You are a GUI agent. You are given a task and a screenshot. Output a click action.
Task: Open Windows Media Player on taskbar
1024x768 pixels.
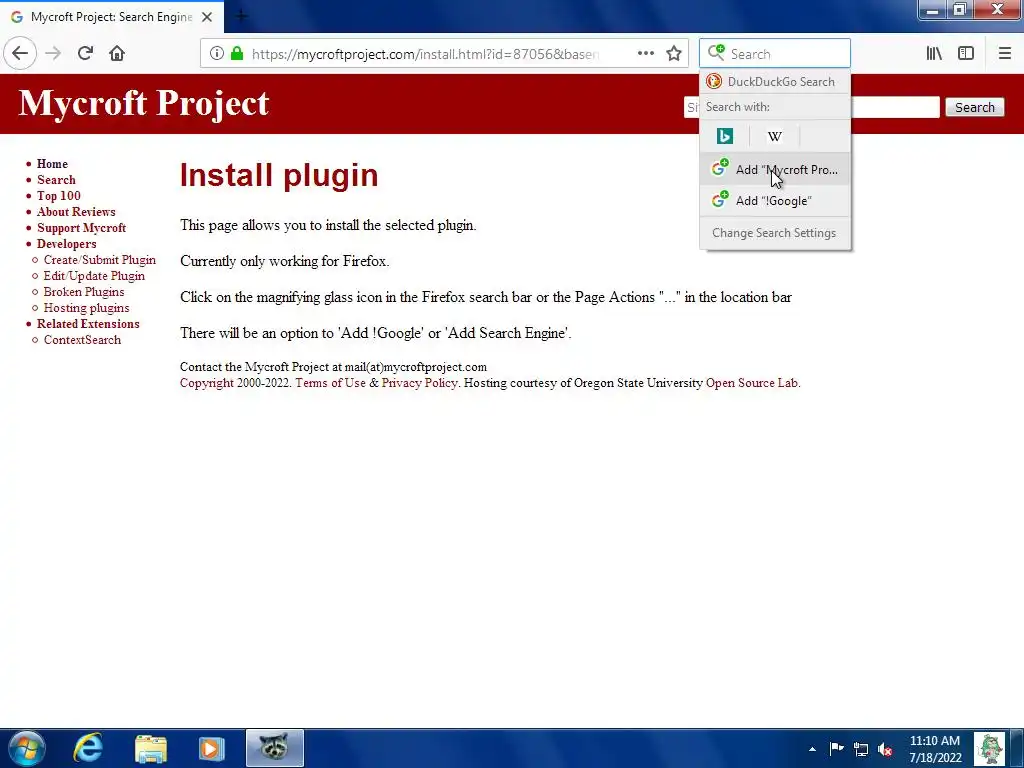coord(211,748)
